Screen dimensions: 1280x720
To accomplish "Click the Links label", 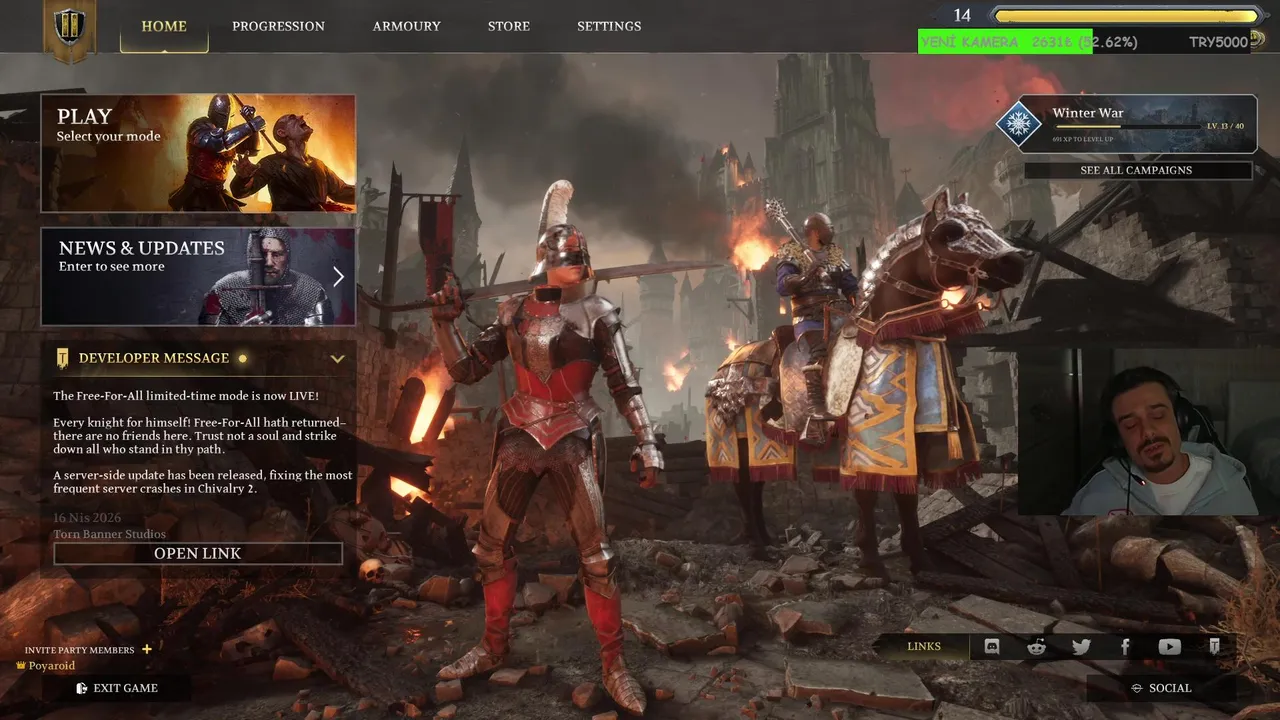I will click(924, 647).
